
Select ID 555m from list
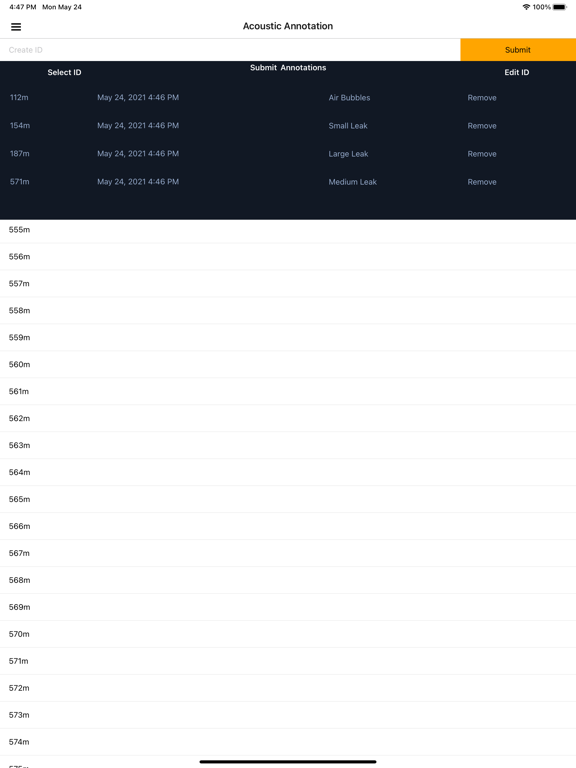(x=288, y=230)
